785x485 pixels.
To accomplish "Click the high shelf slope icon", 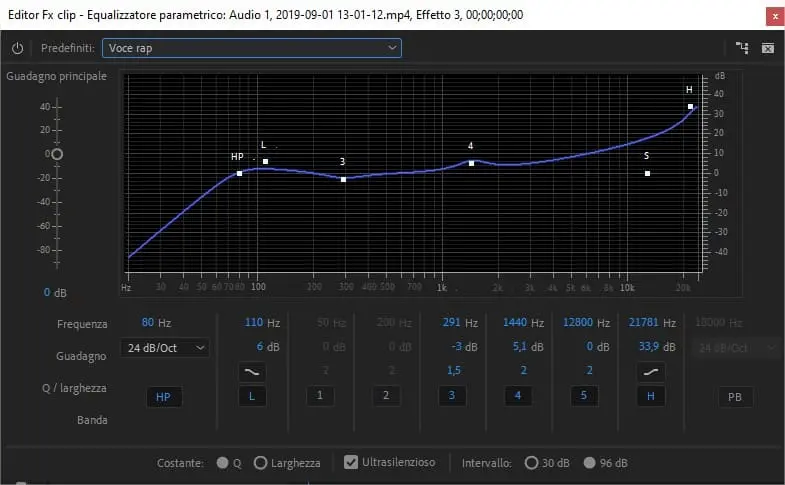I will tap(651, 372).
